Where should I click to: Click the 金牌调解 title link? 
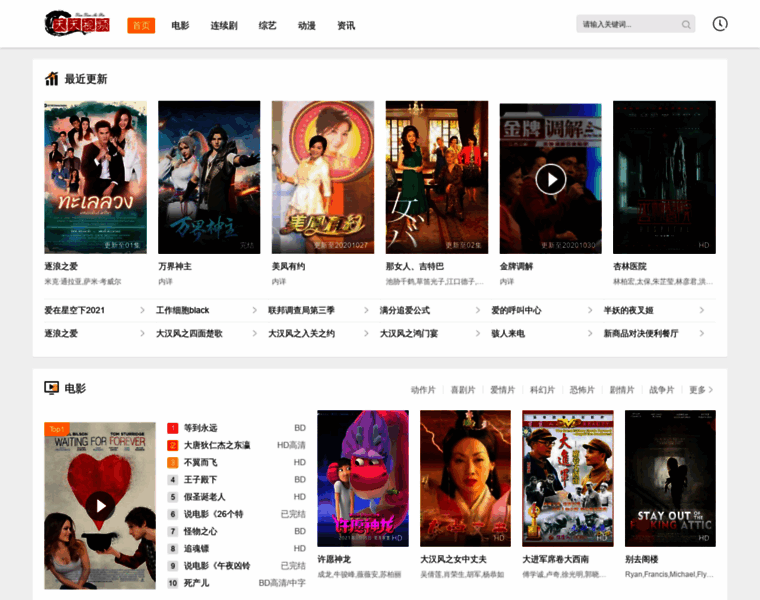tap(516, 266)
